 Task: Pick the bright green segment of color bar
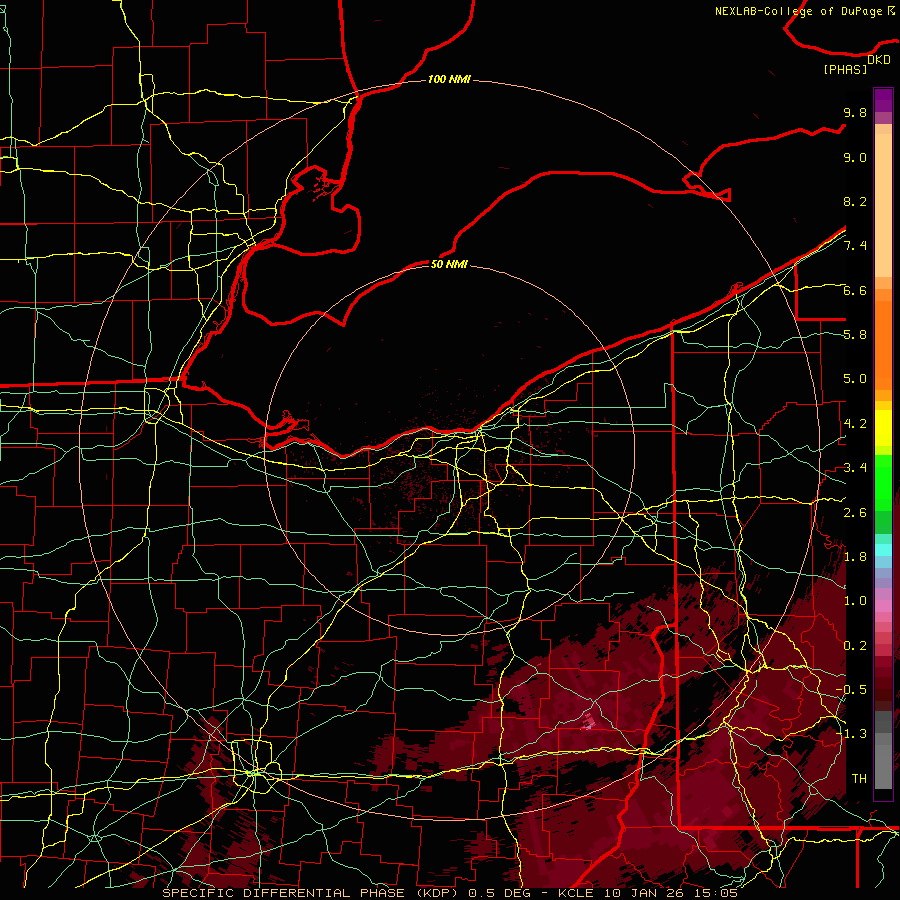883,484
